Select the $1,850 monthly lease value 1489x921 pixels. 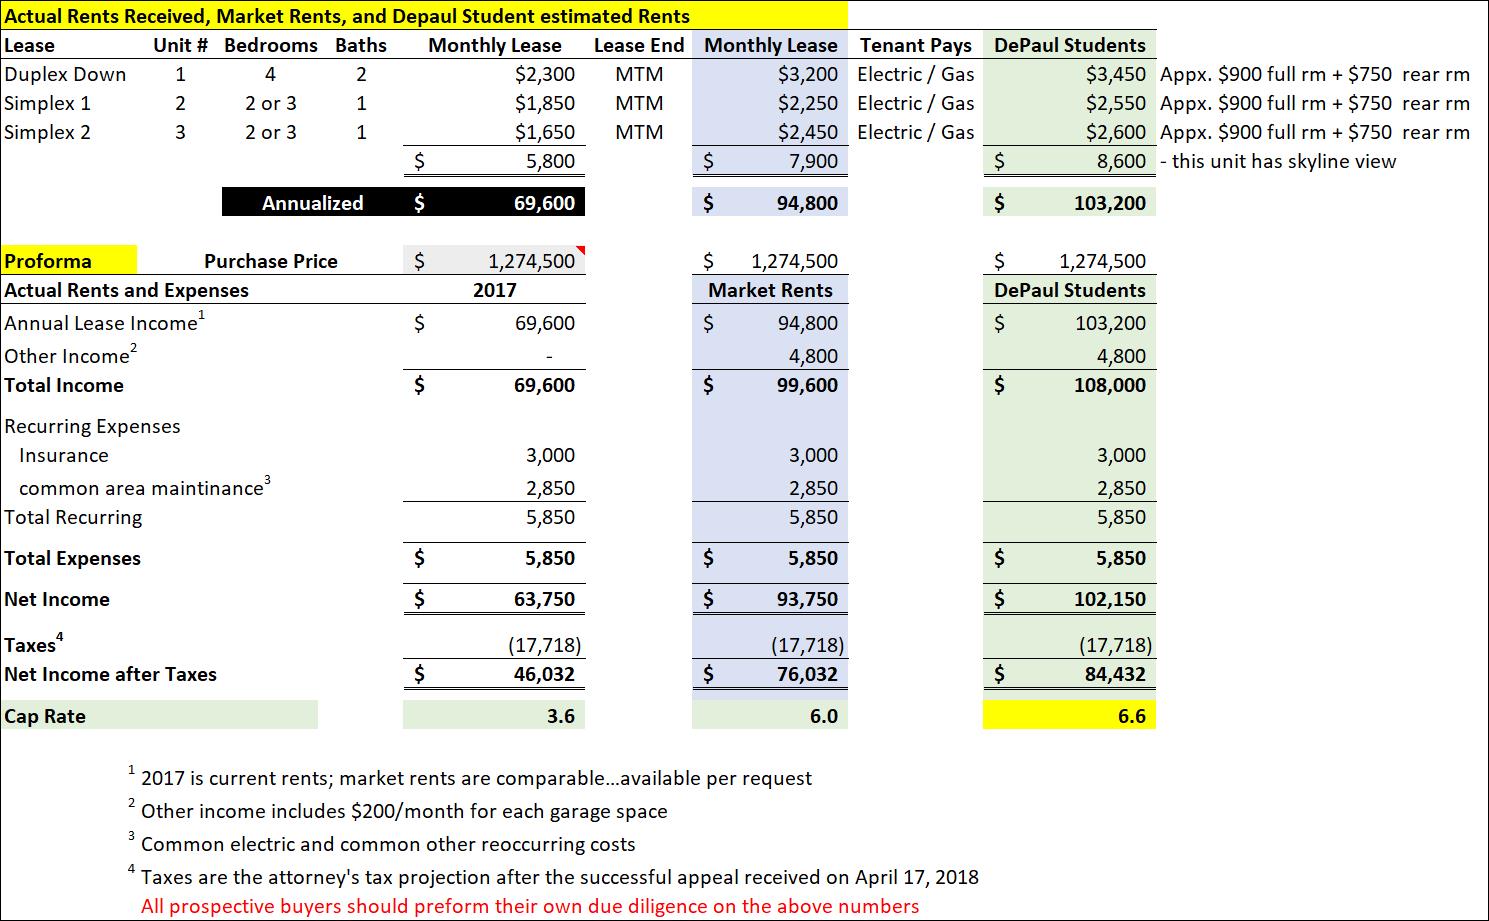pos(544,103)
